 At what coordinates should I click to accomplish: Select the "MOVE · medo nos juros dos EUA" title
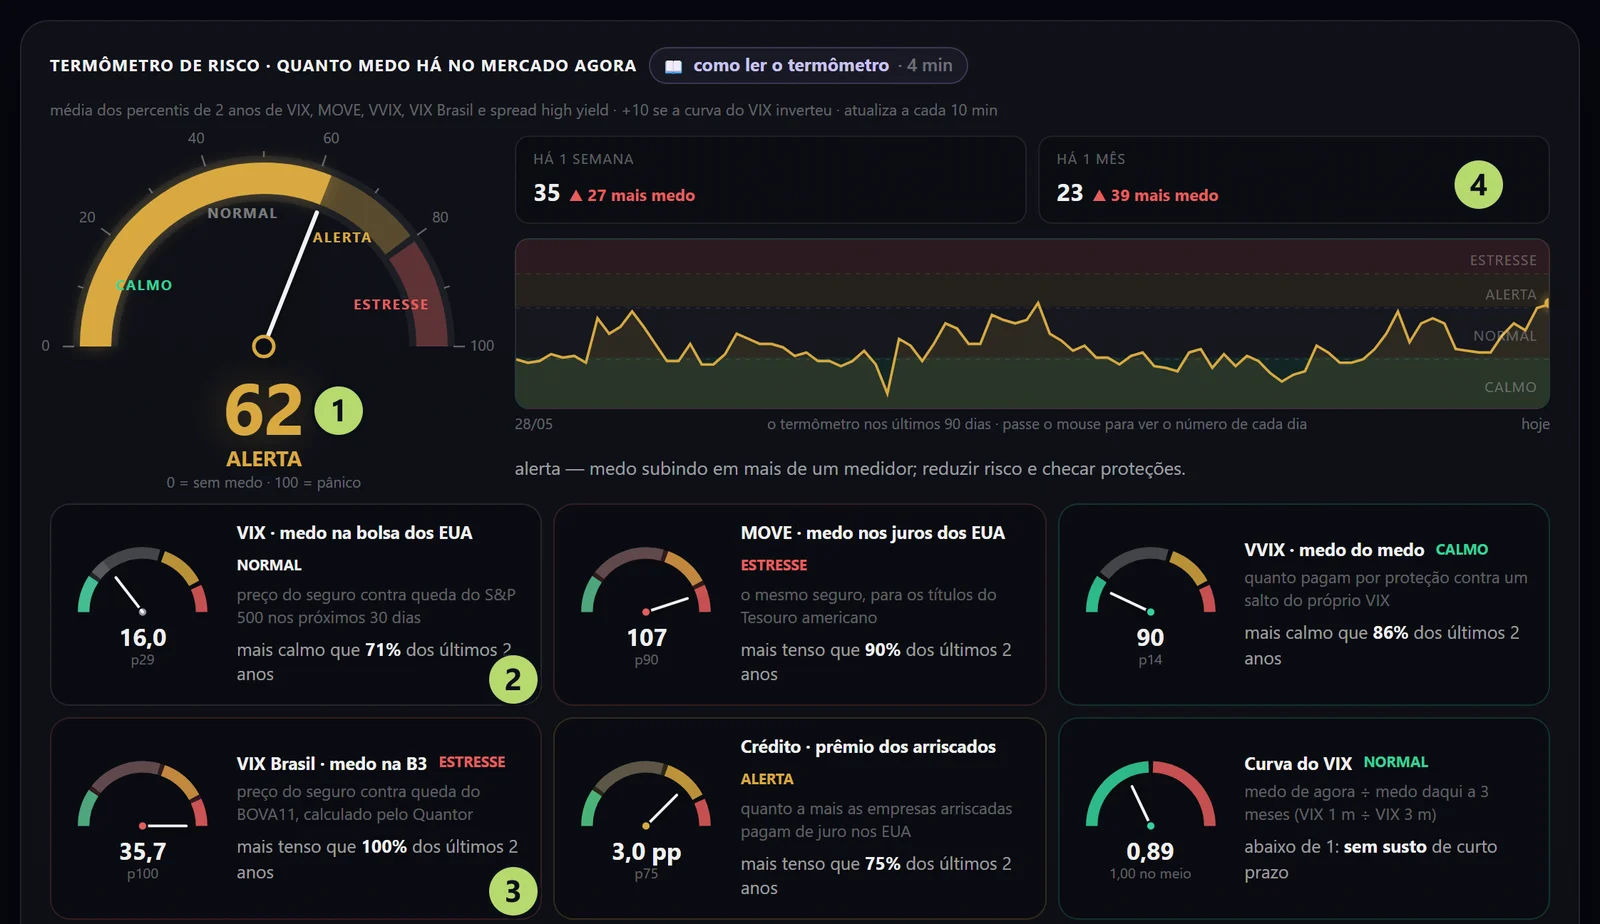pos(873,533)
